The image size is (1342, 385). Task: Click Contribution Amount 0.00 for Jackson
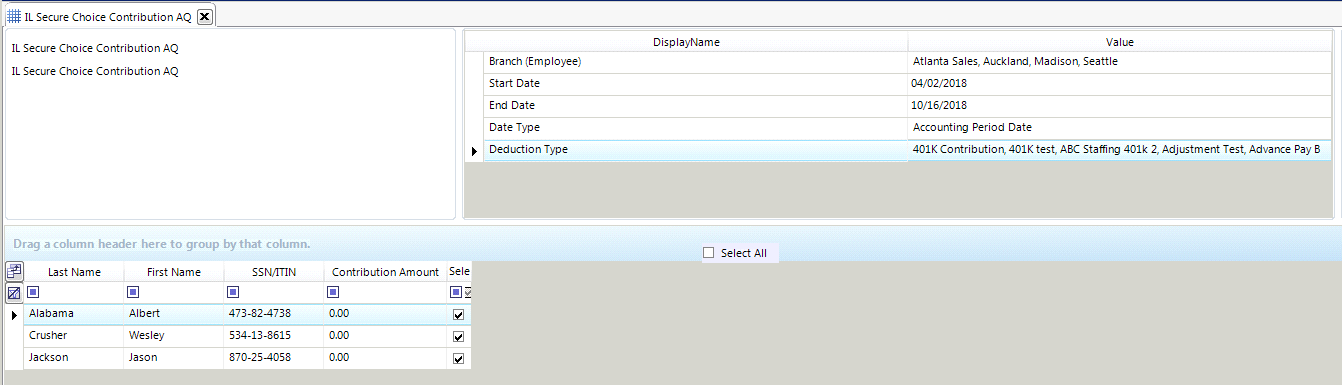pos(385,358)
